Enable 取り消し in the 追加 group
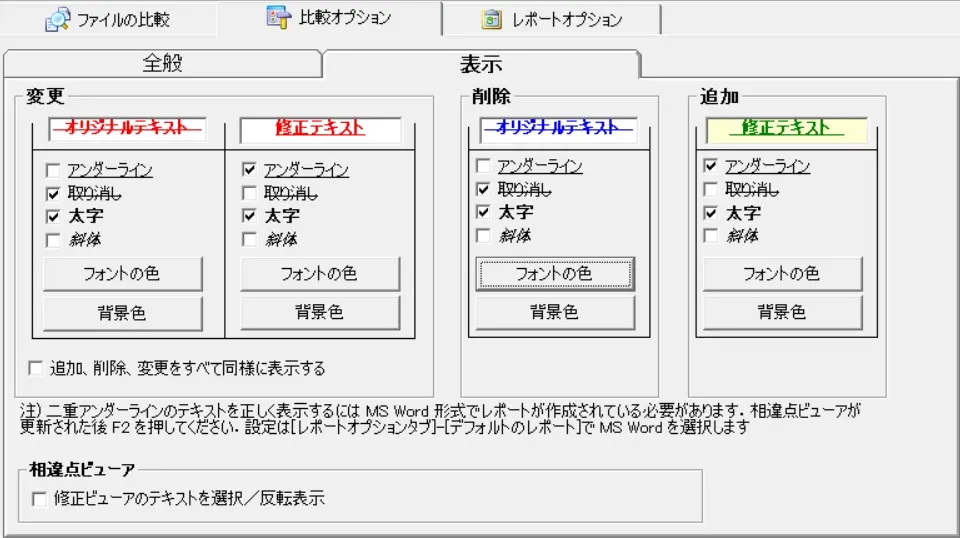Screen dimensions: 960x538 pyautogui.click(x=710, y=190)
